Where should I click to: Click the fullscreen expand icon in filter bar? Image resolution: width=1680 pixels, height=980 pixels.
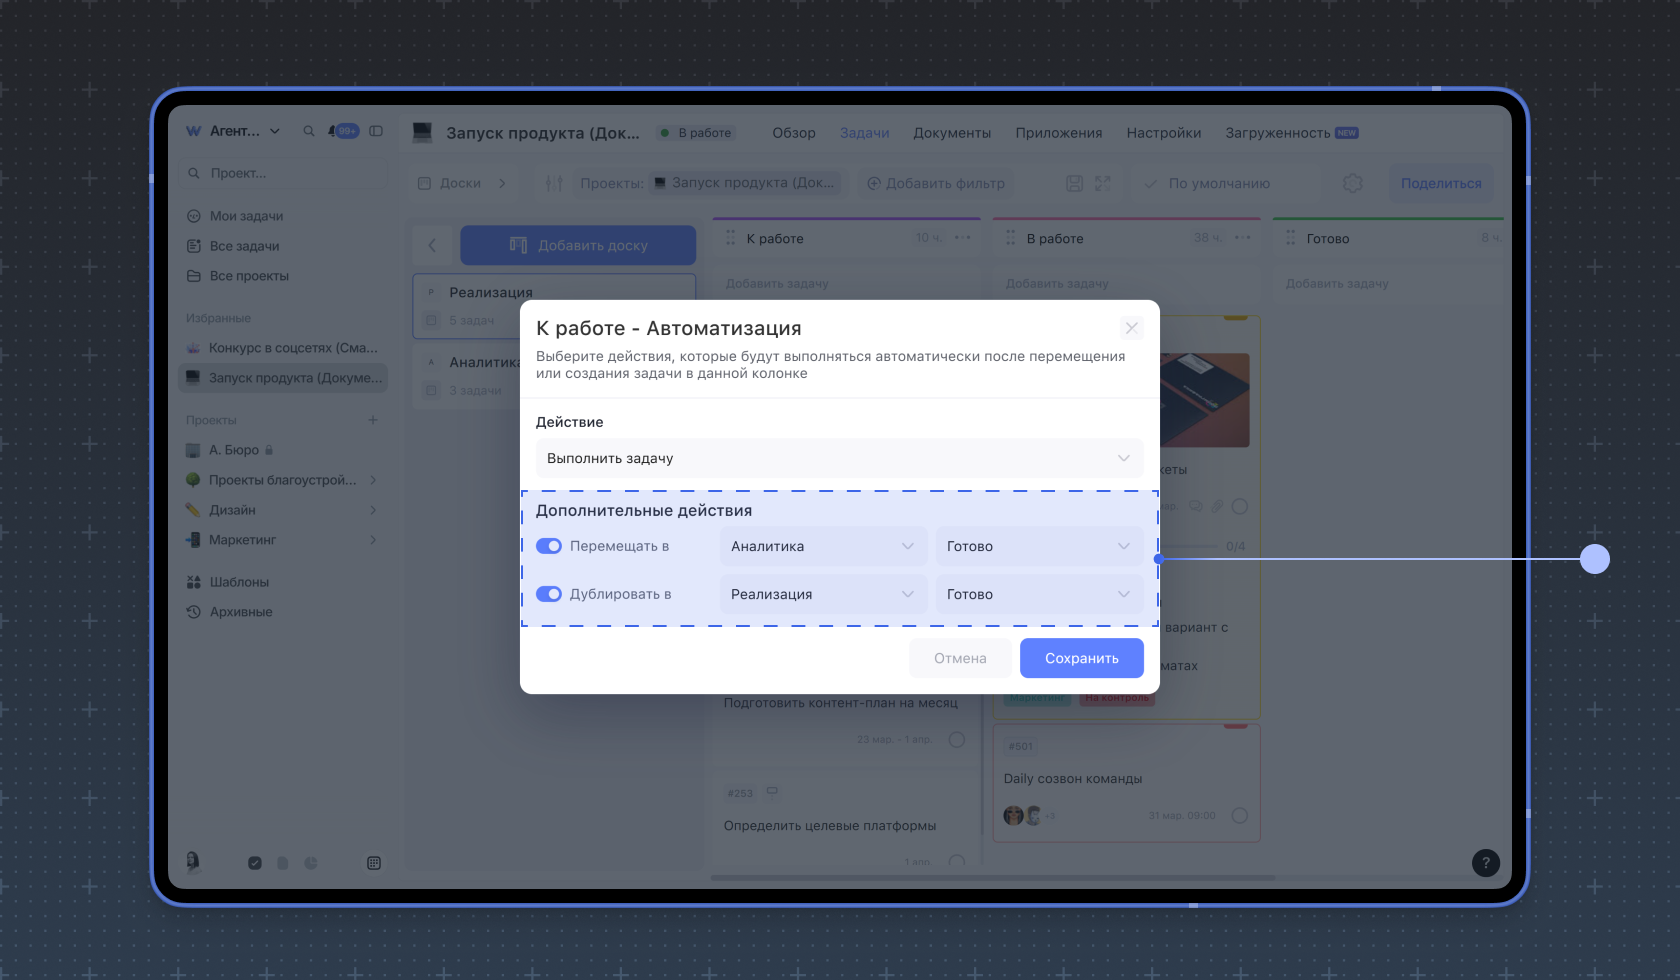point(1103,183)
